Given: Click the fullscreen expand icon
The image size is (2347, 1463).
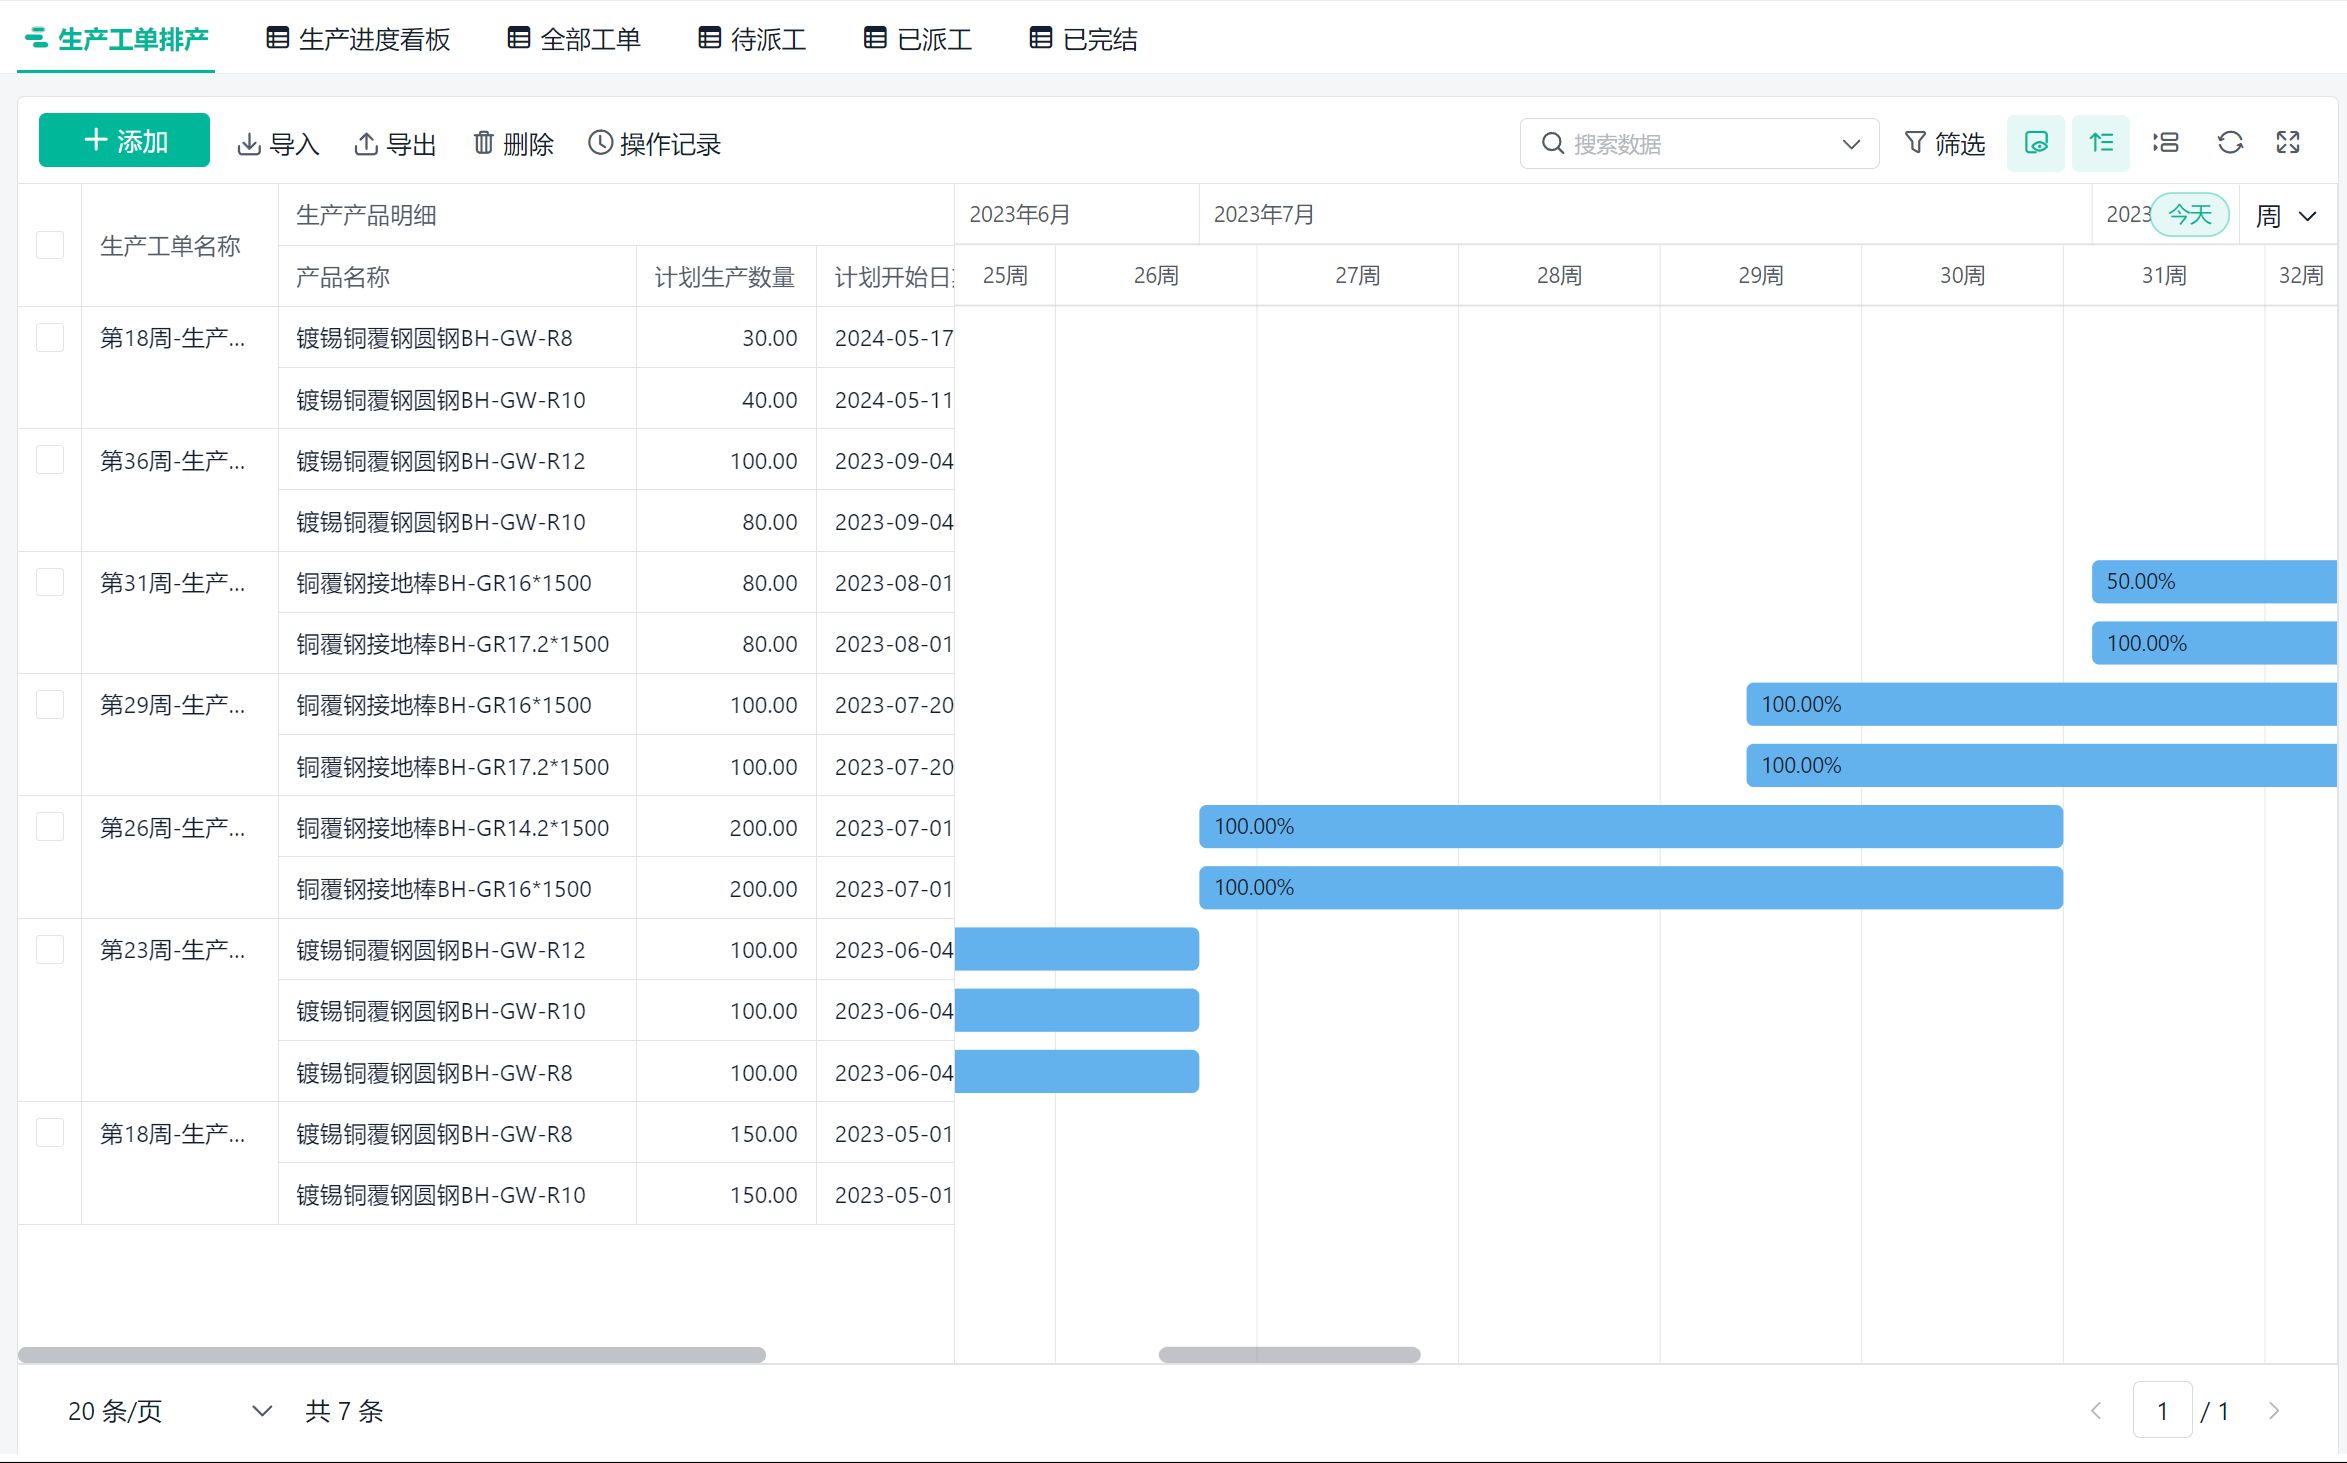Looking at the screenshot, I should (x=2288, y=143).
